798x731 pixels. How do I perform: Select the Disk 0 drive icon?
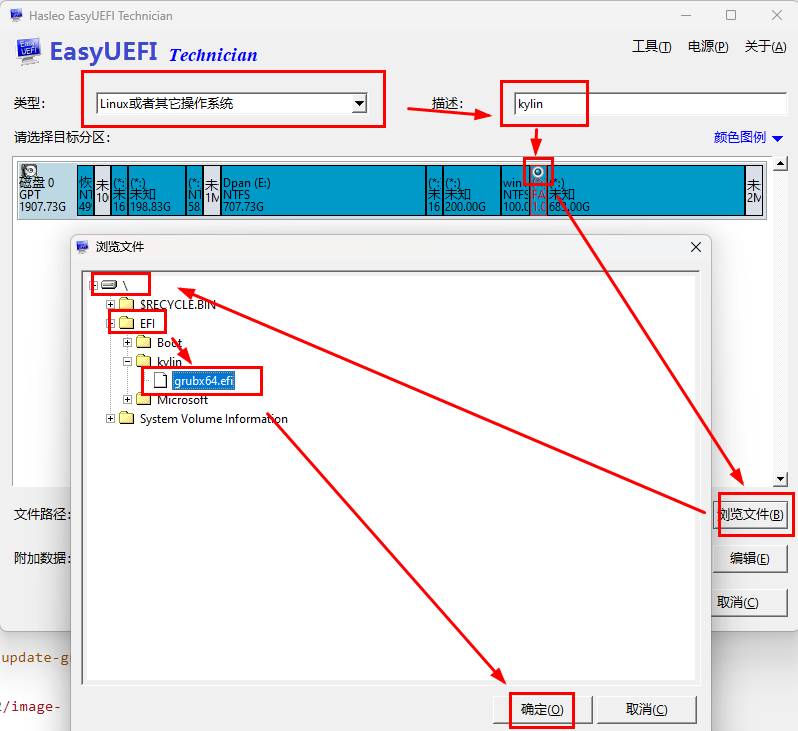[x=29, y=173]
